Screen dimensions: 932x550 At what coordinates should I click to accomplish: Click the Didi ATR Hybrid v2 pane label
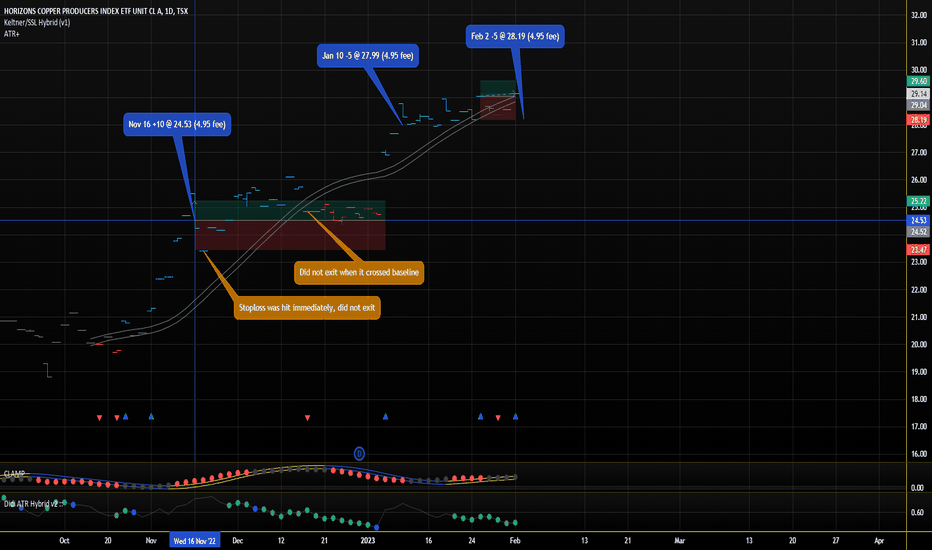tap(33, 504)
